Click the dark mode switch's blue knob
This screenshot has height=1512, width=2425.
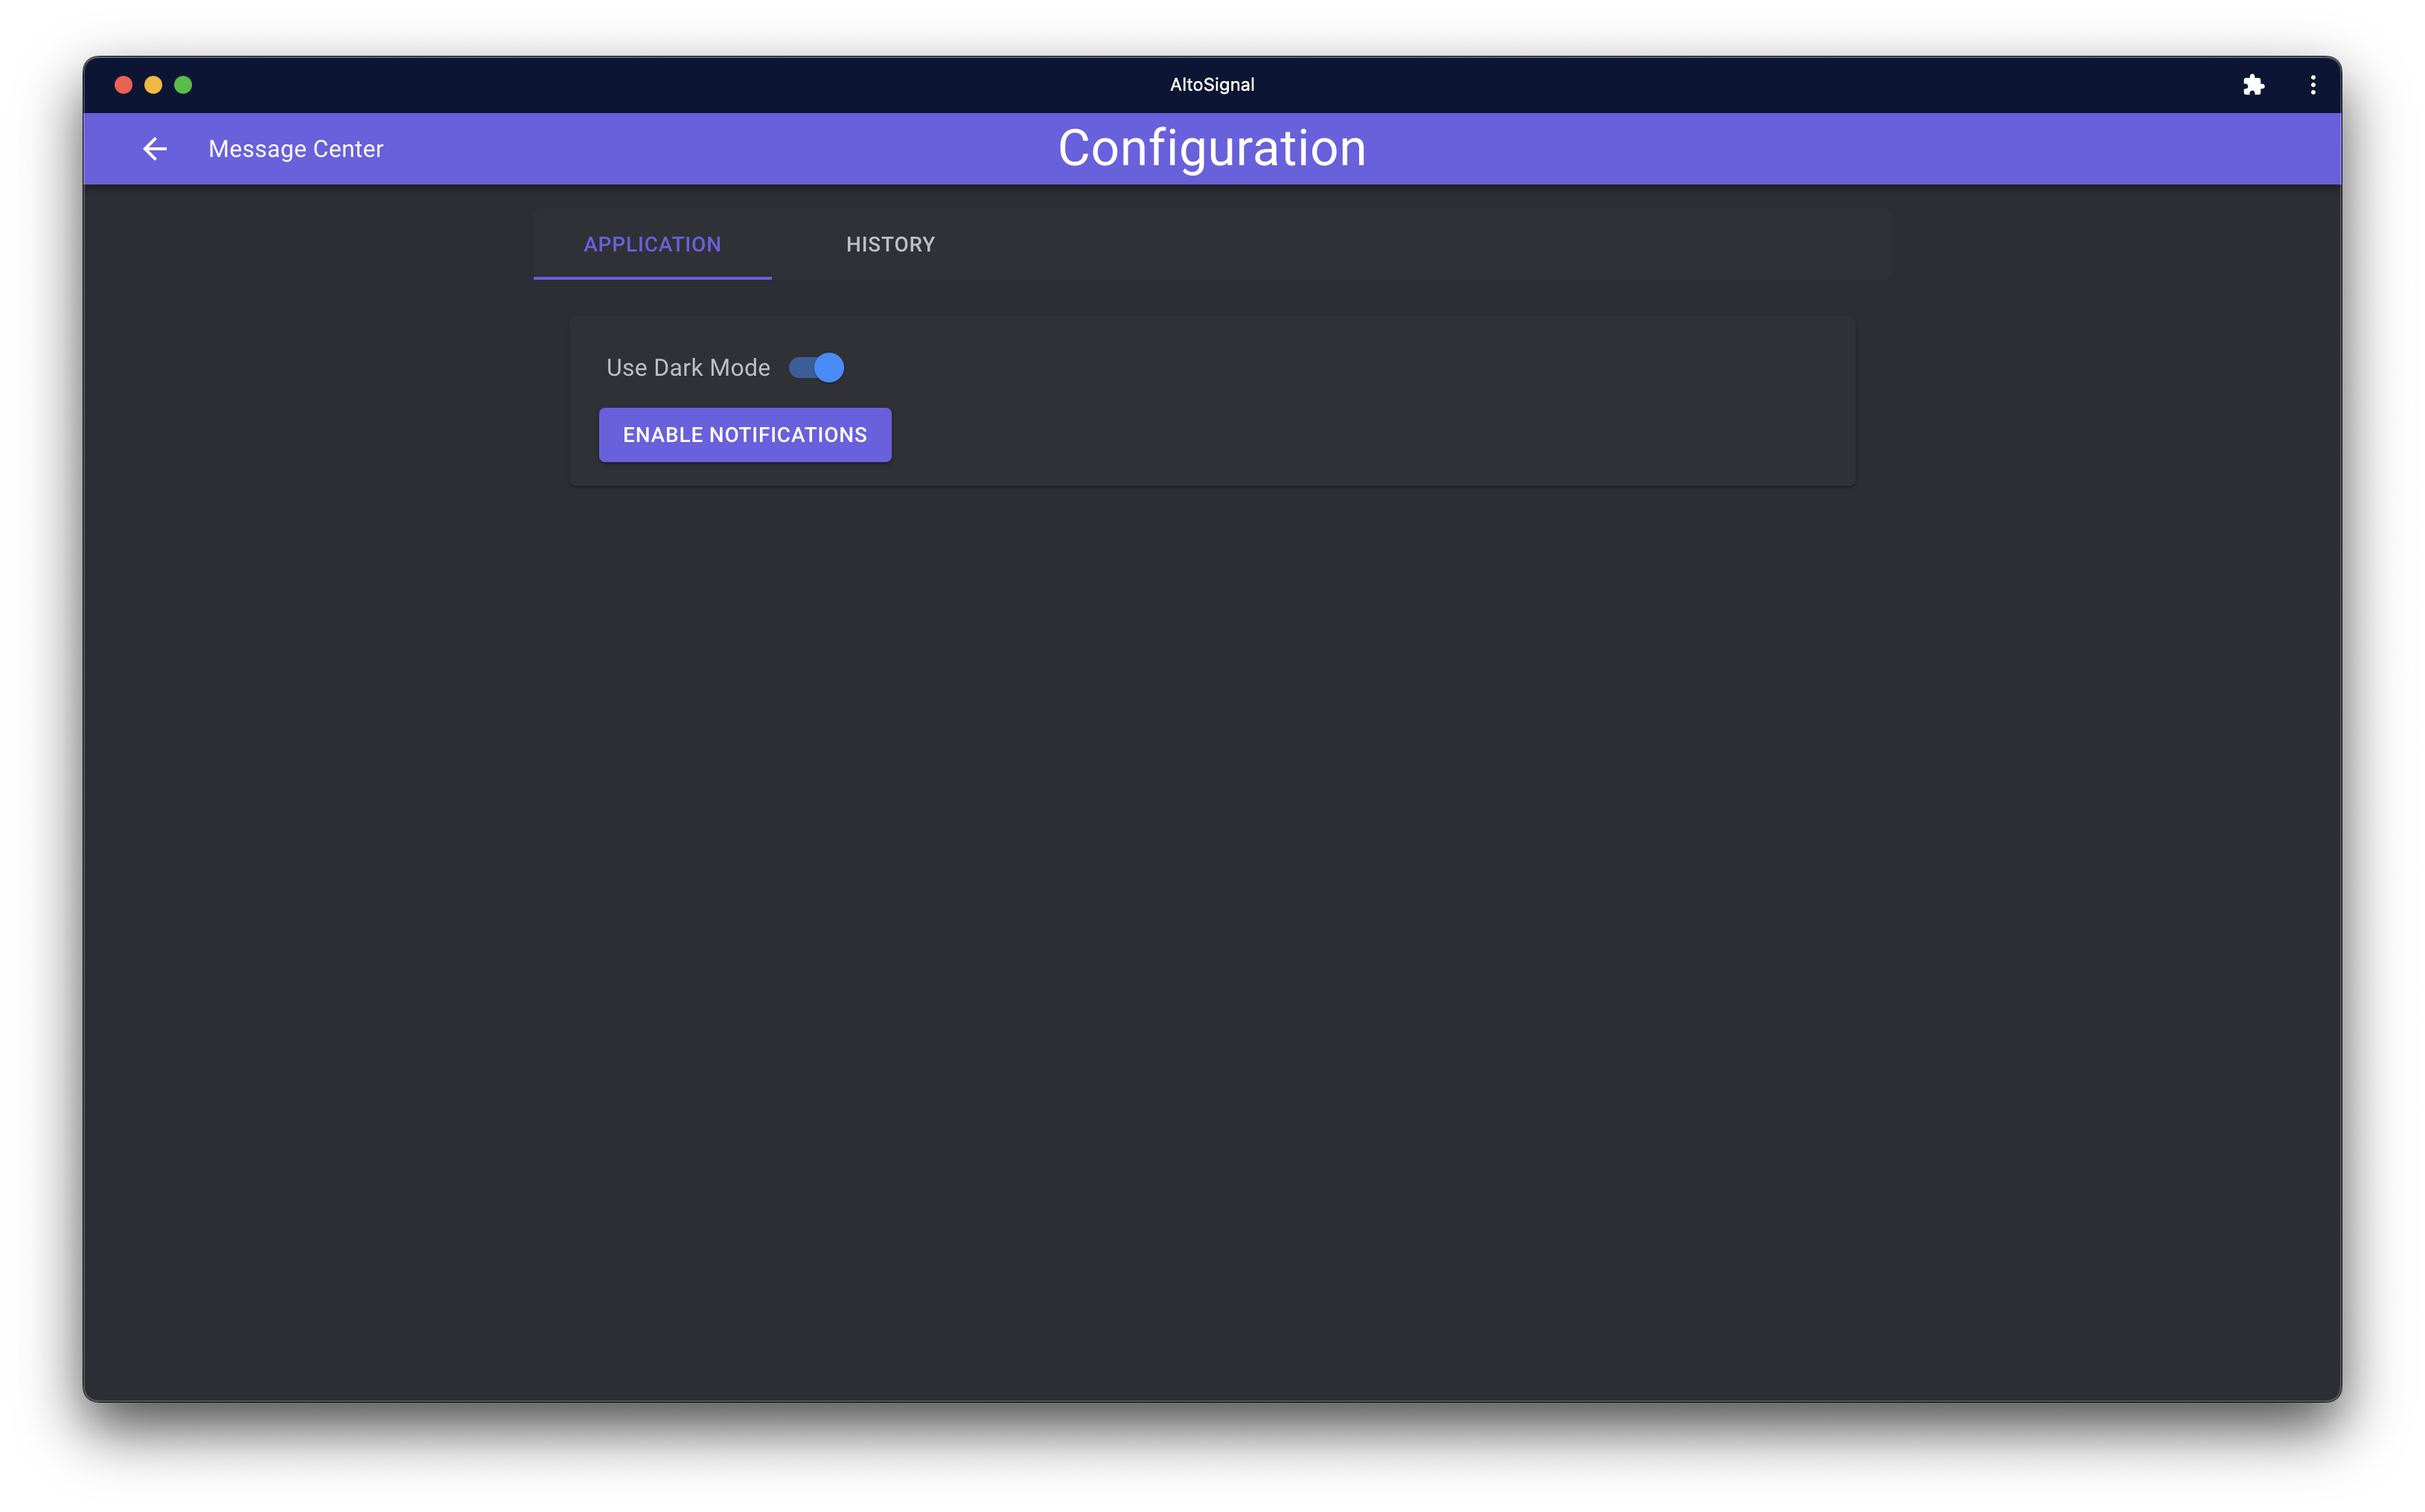click(x=829, y=368)
